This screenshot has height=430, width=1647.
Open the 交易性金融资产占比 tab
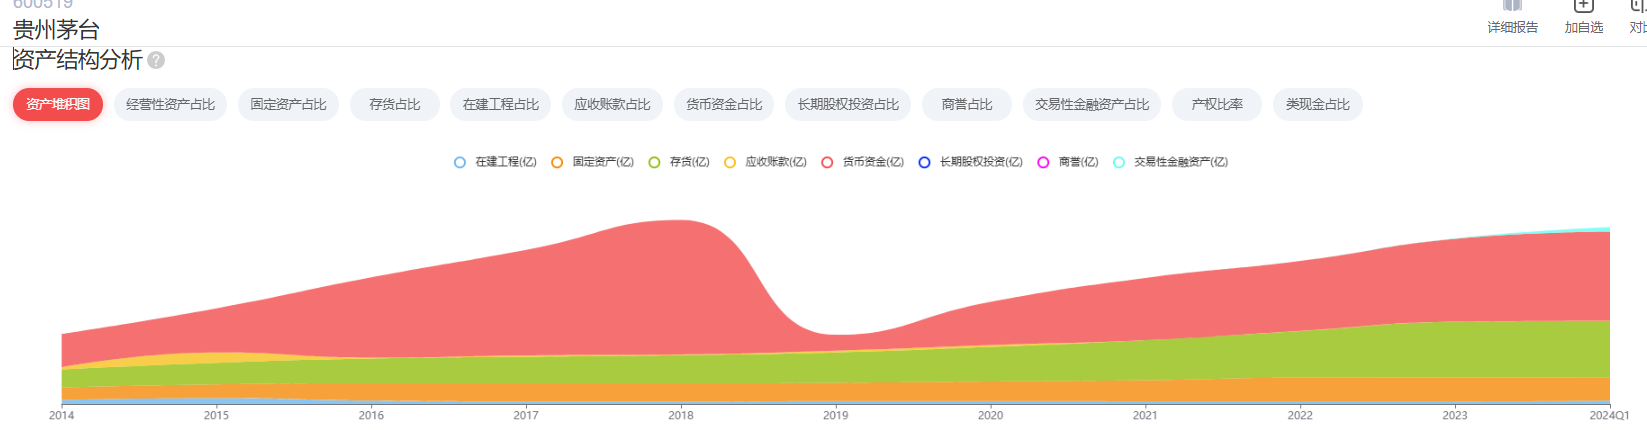tap(1092, 104)
